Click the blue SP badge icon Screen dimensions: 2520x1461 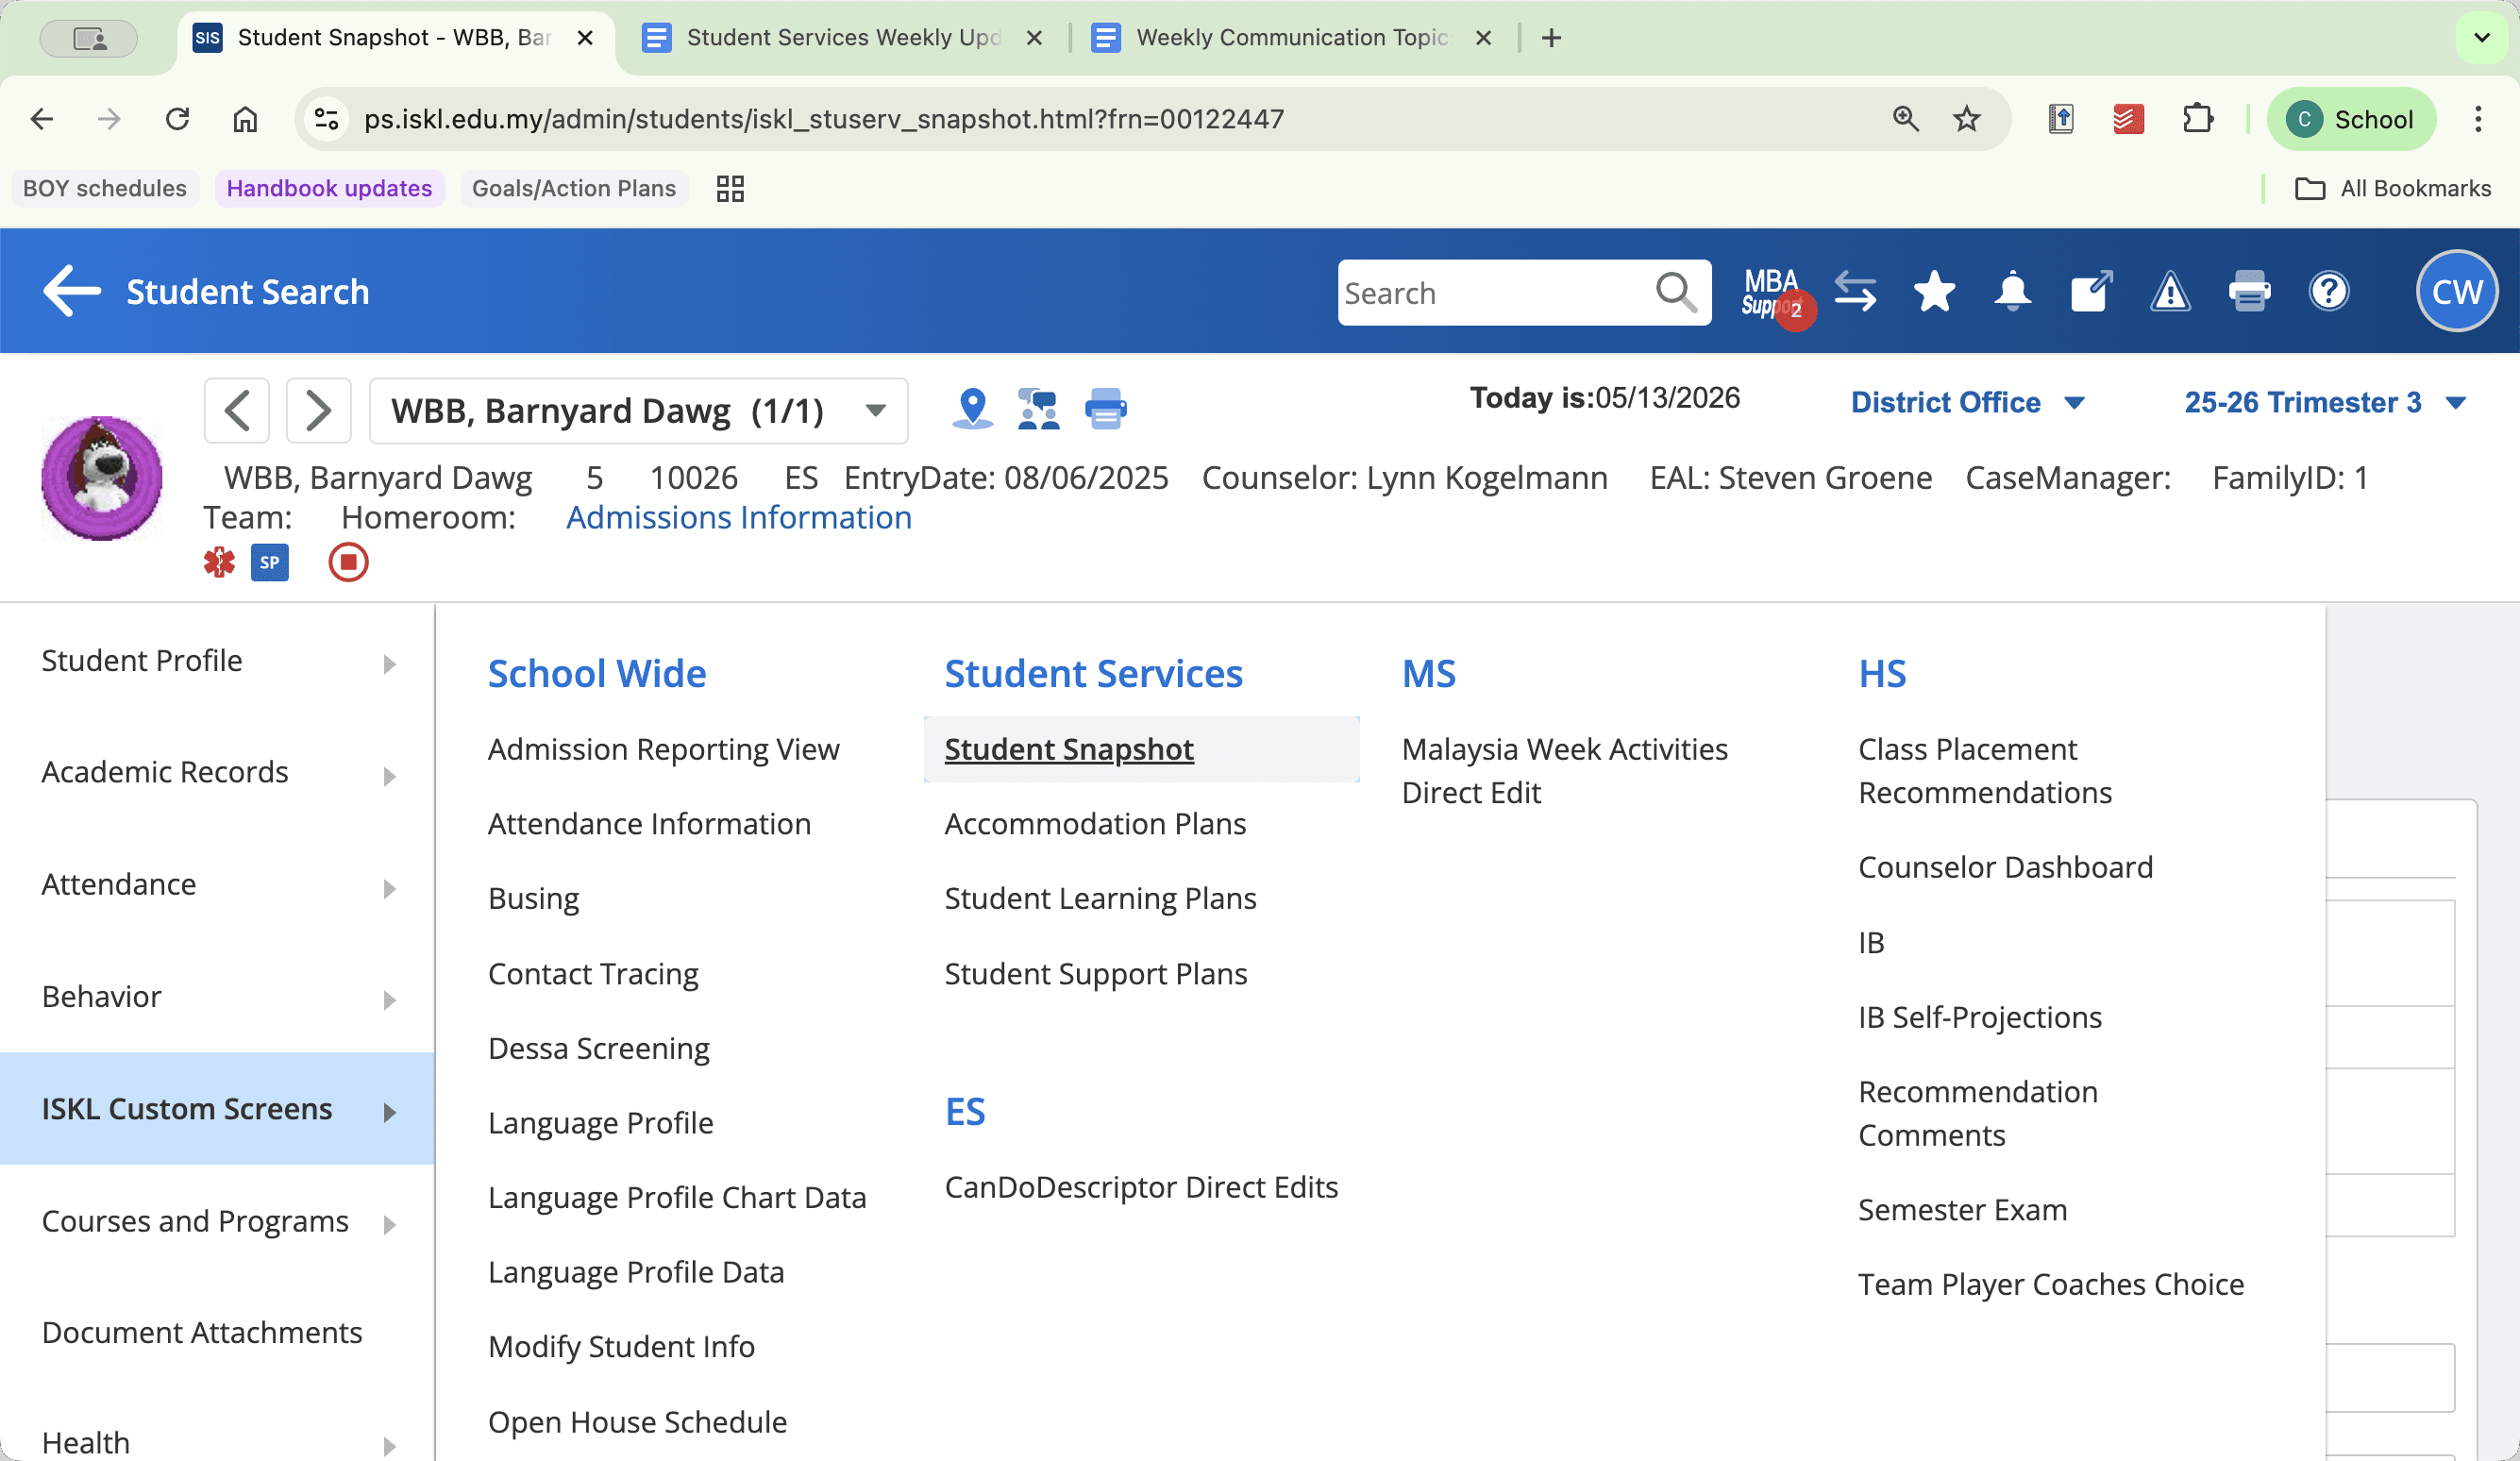[269, 562]
